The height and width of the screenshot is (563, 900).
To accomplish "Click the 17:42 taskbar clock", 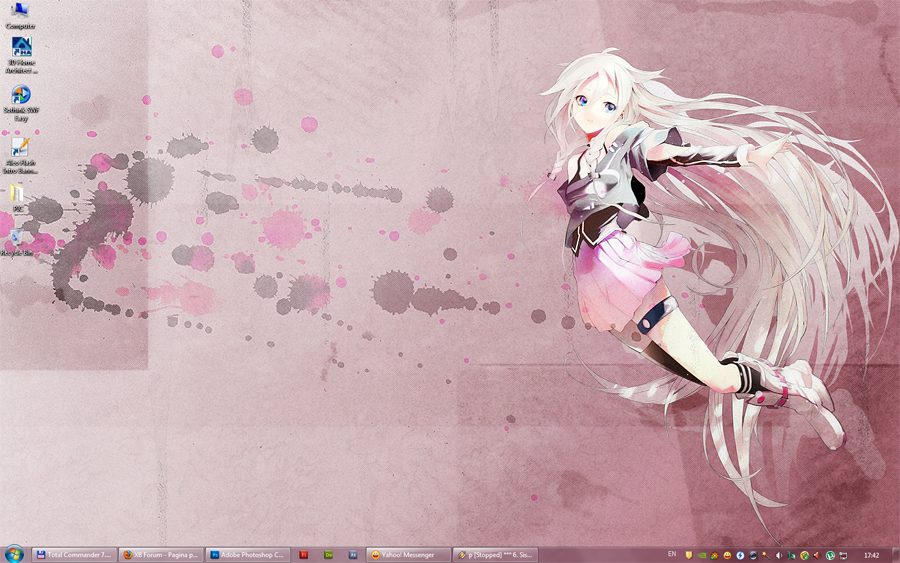I will 871,556.
